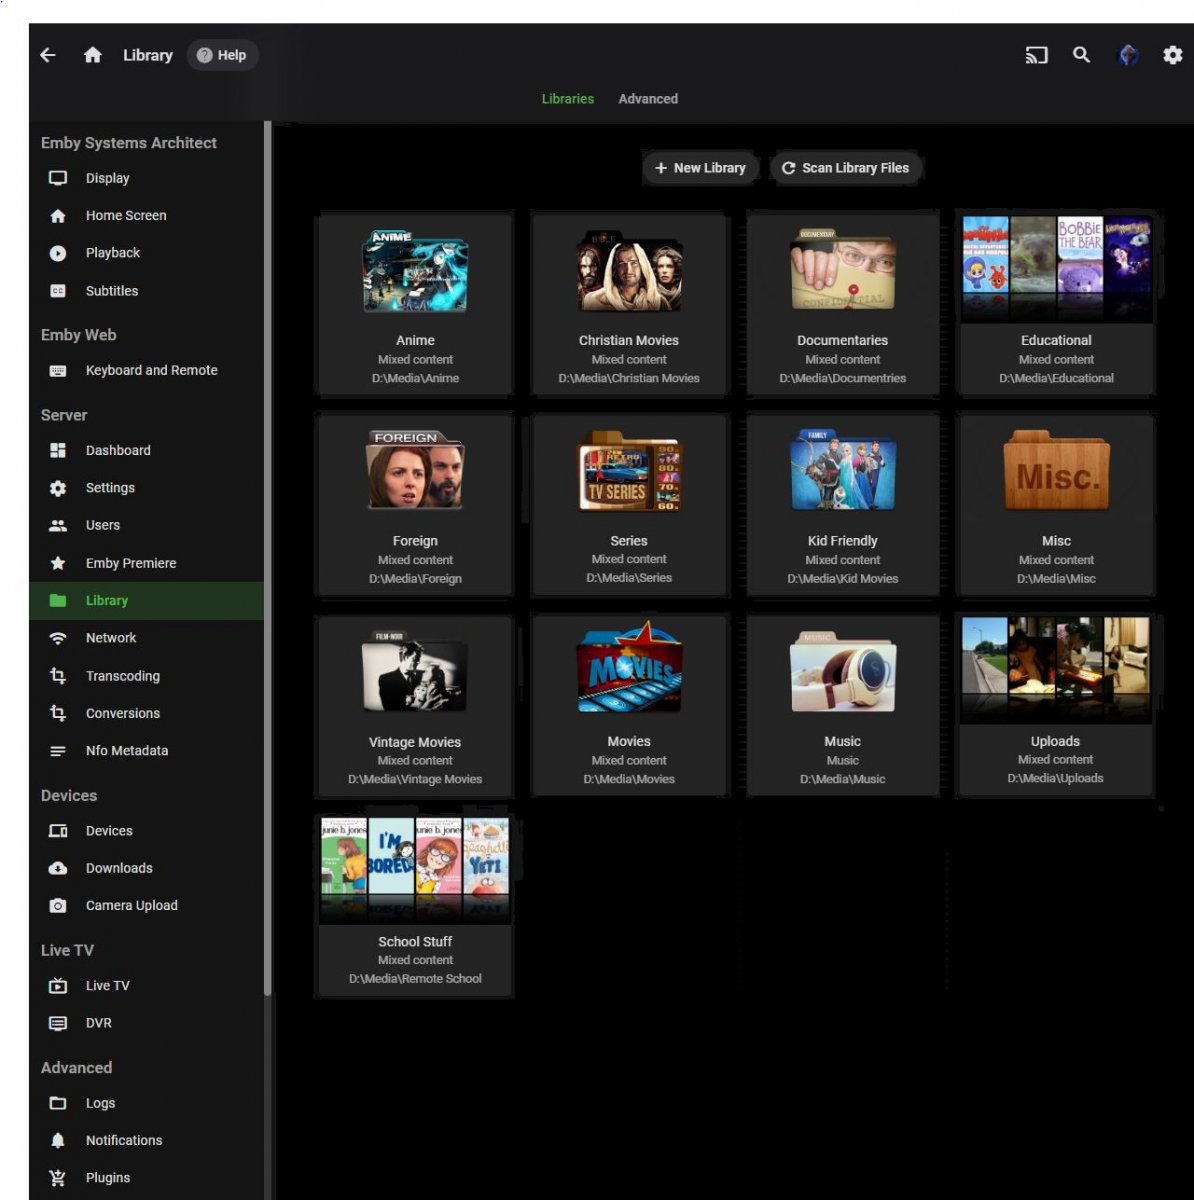Select the Libraries tab
The width and height of the screenshot is (1194, 1200).
(567, 99)
